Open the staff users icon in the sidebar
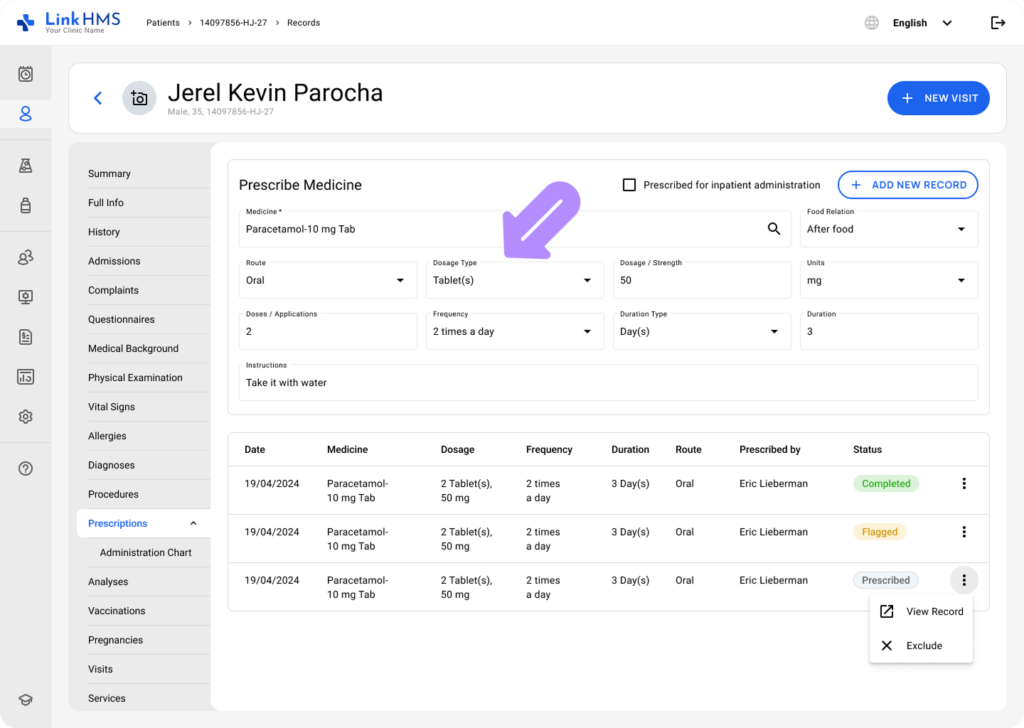The height and width of the screenshot is (728, 1024). tap(25, 257)
